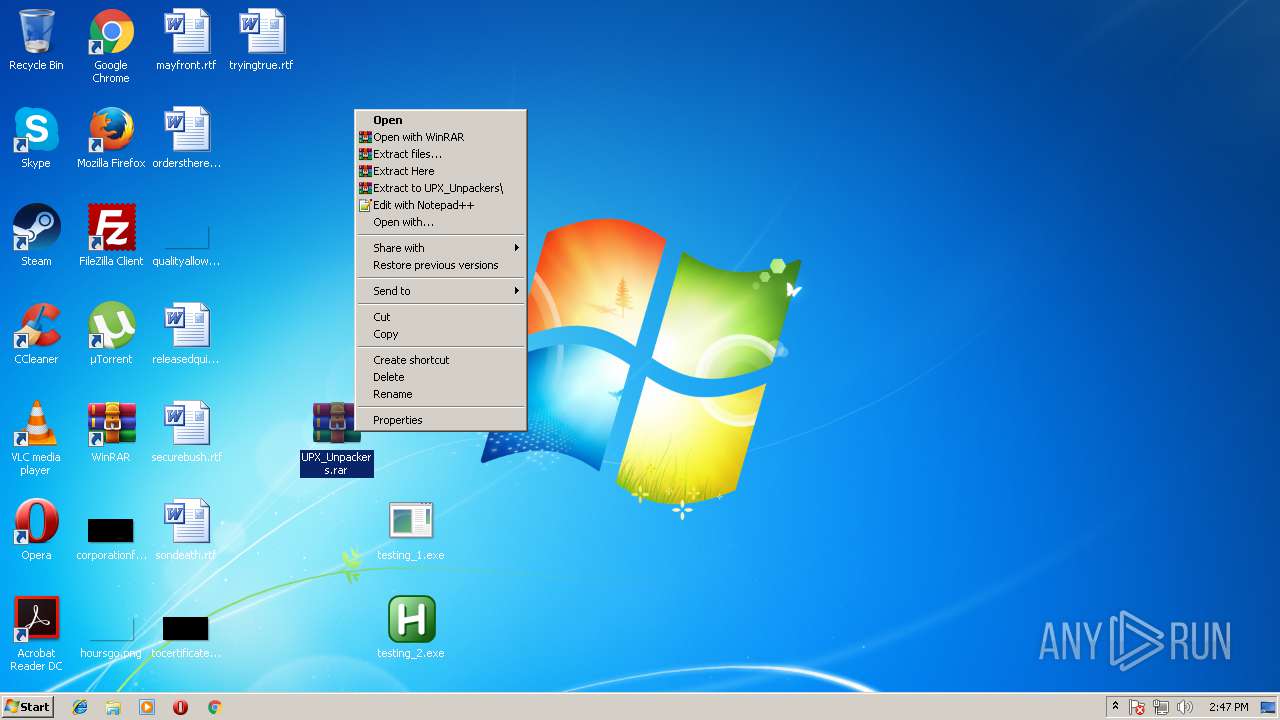The height and width of the screenshot is (720, 1280).
Task: Open the Recycle Bin desktop icon
Action: (x=36, y=40)
